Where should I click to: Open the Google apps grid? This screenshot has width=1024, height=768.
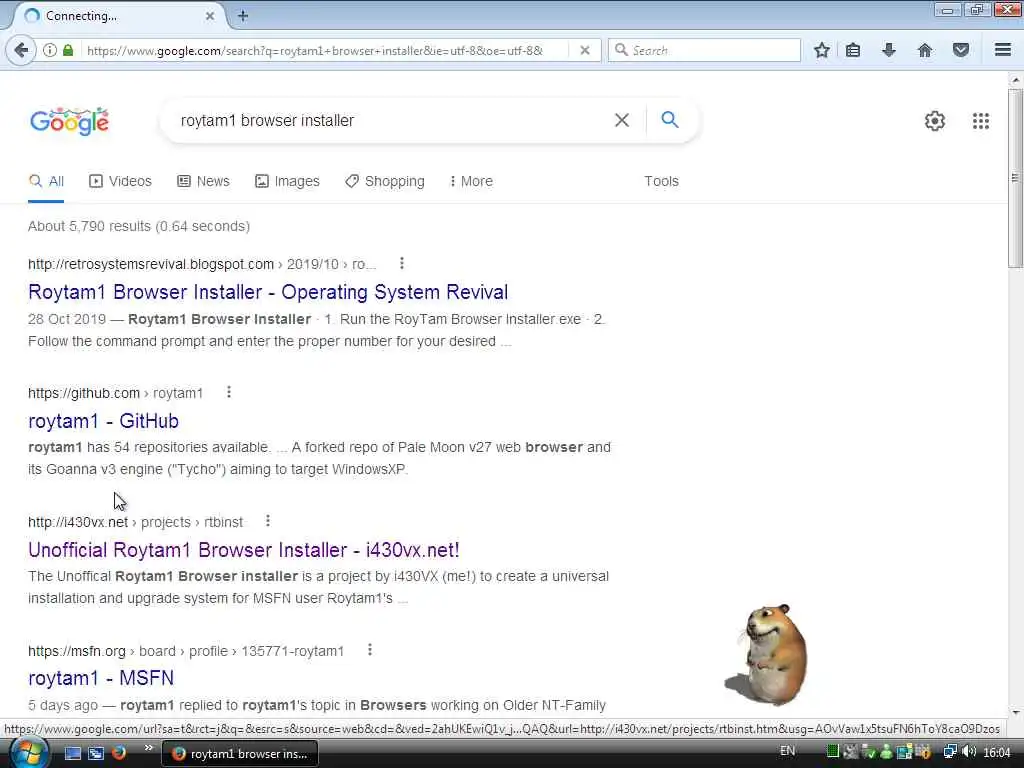coord(981,121)
